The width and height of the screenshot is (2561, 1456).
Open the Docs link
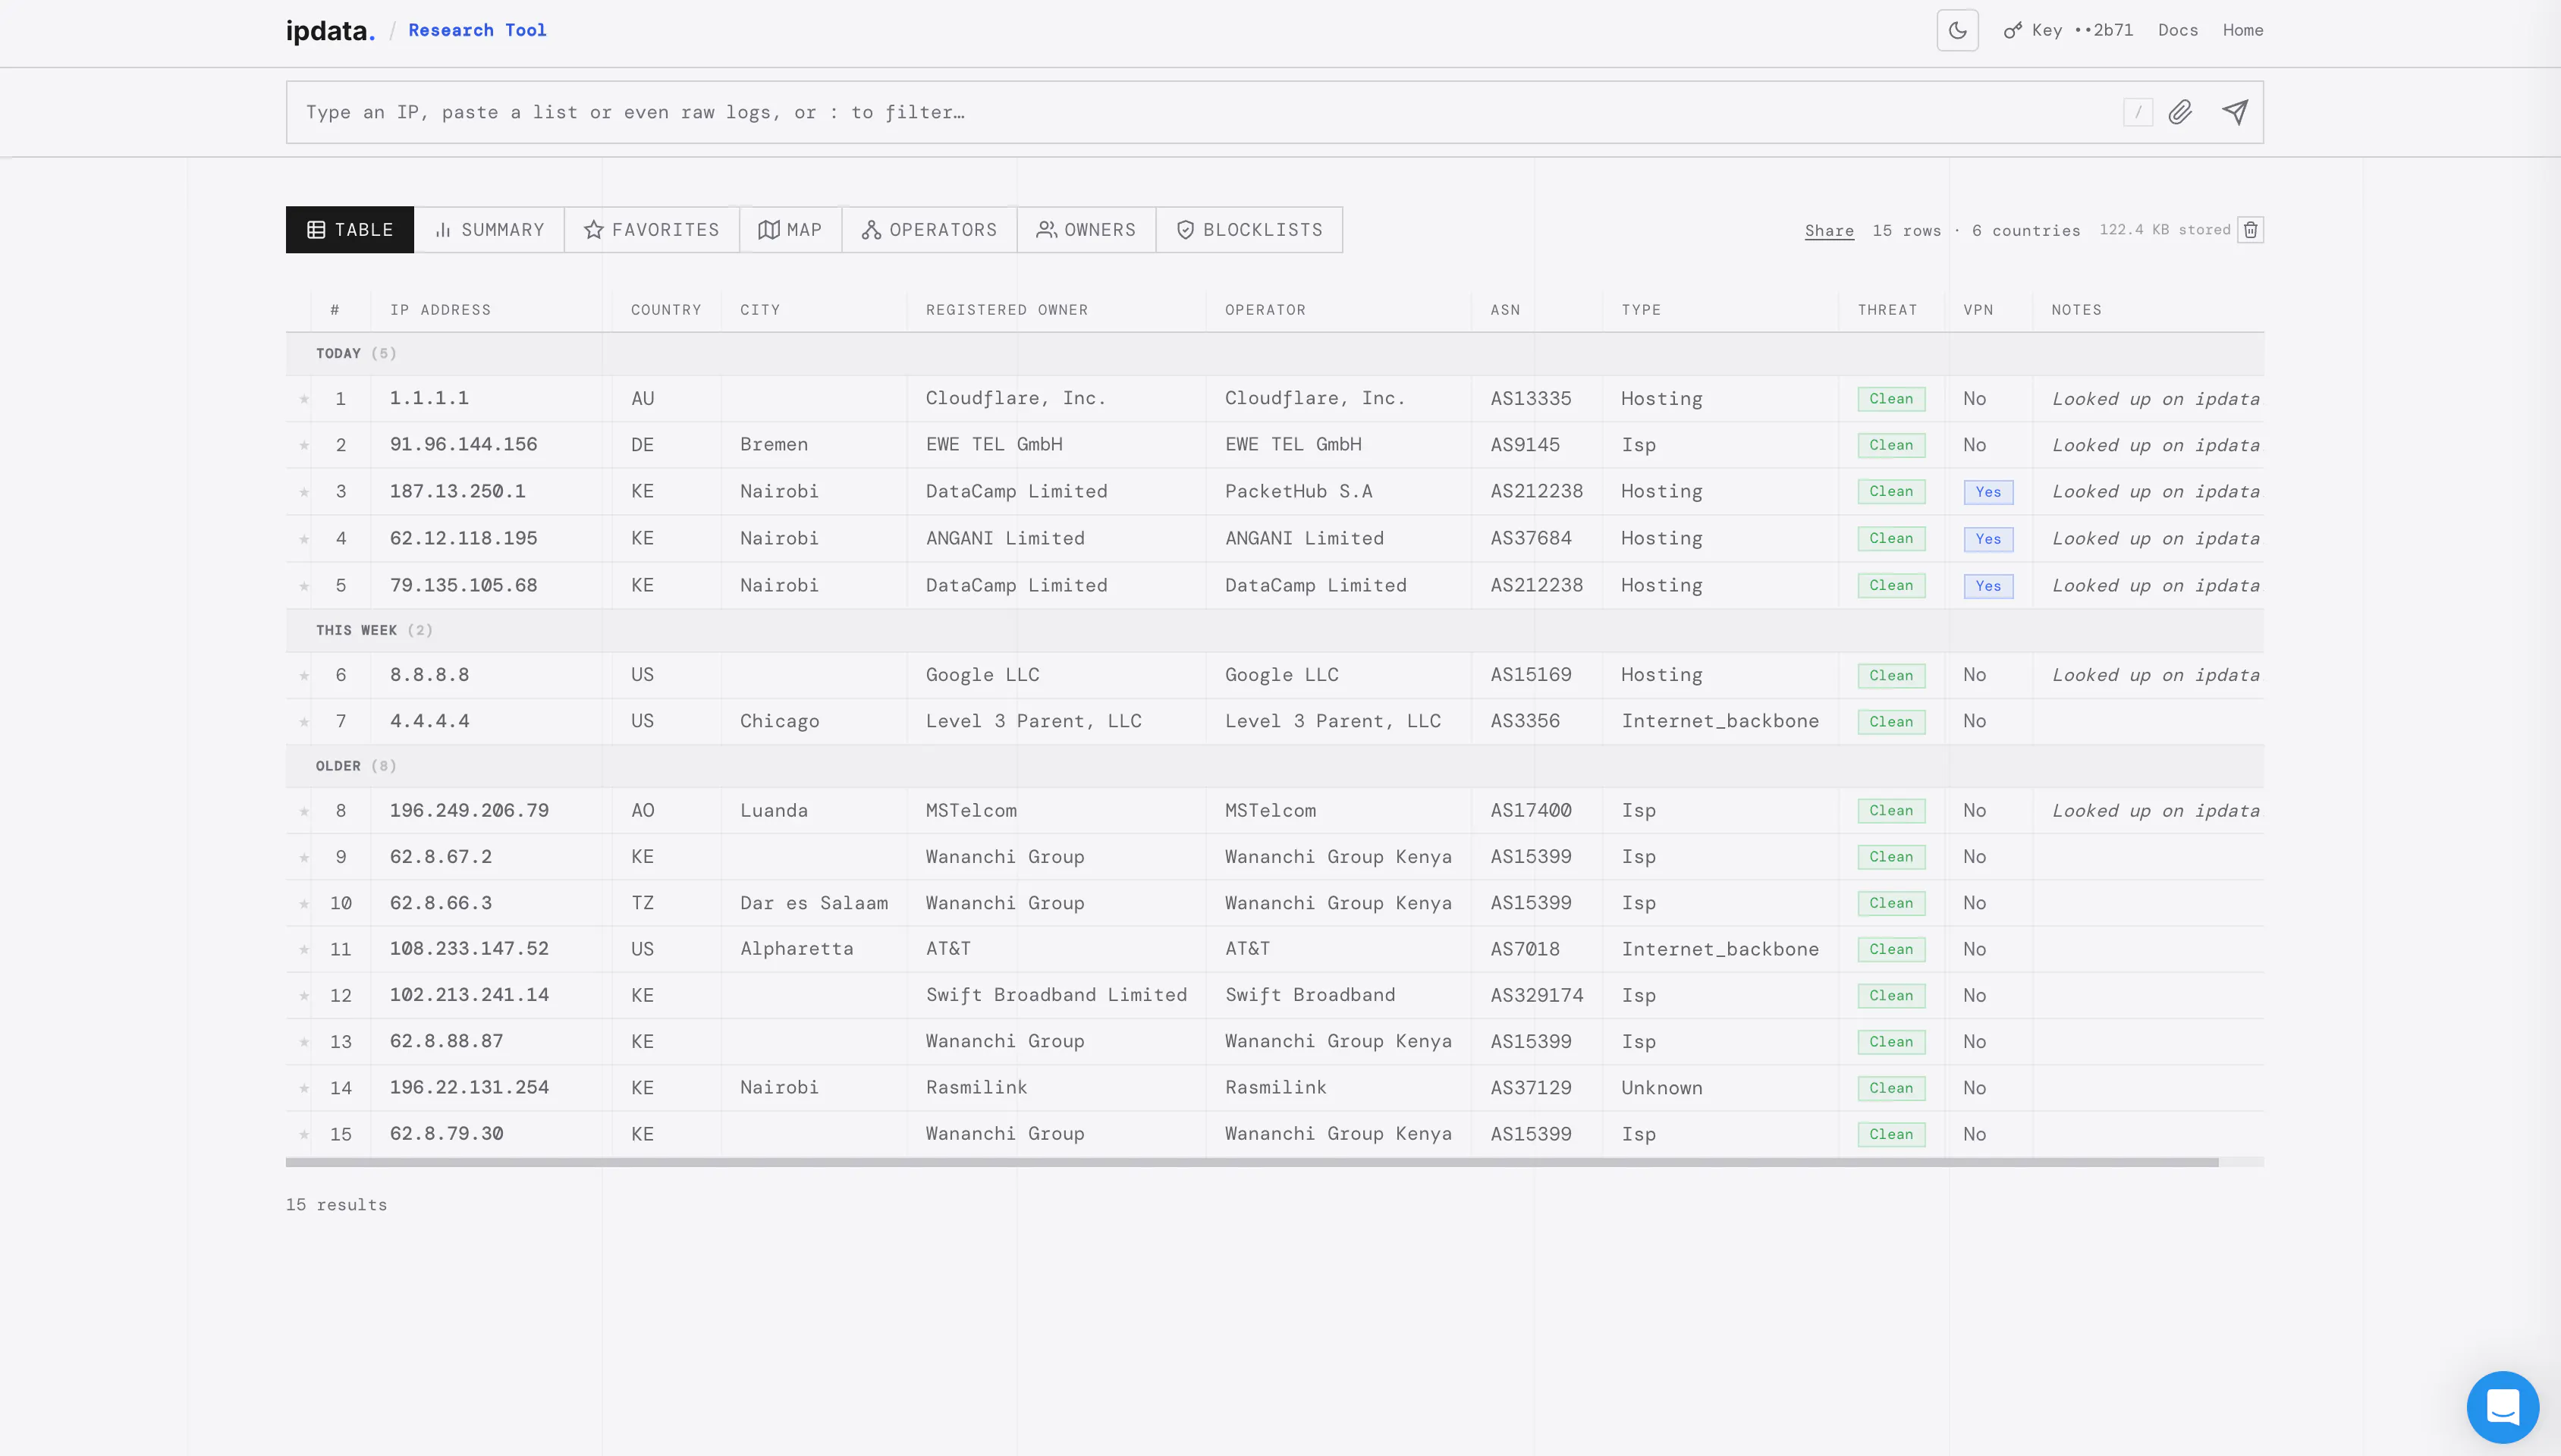click(x=2178, y=30)
